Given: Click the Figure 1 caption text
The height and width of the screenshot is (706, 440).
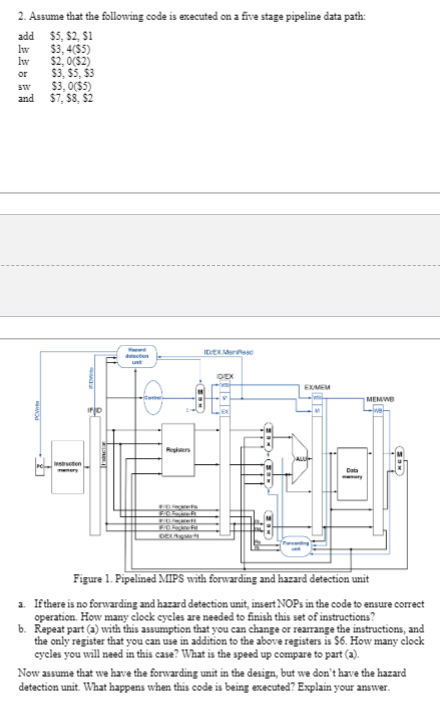Looking at the screenshot, I should [221, 579].
